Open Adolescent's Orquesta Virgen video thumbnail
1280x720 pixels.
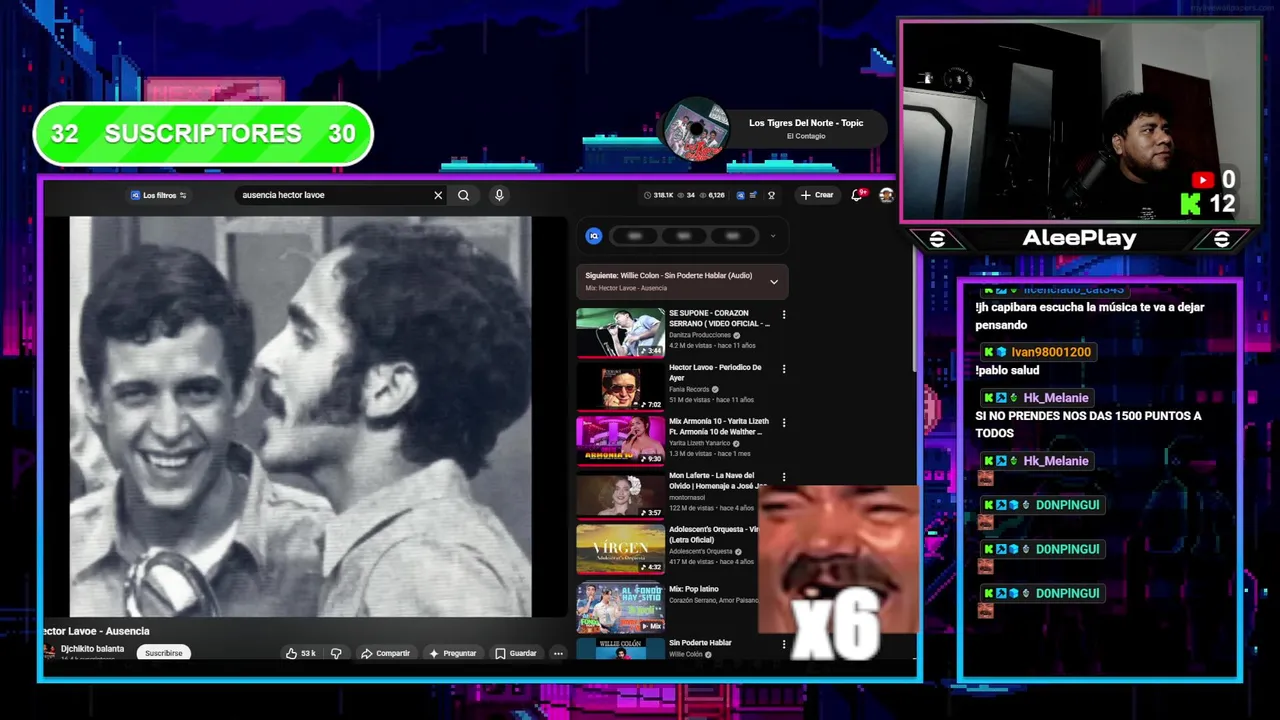coord(620,549)
